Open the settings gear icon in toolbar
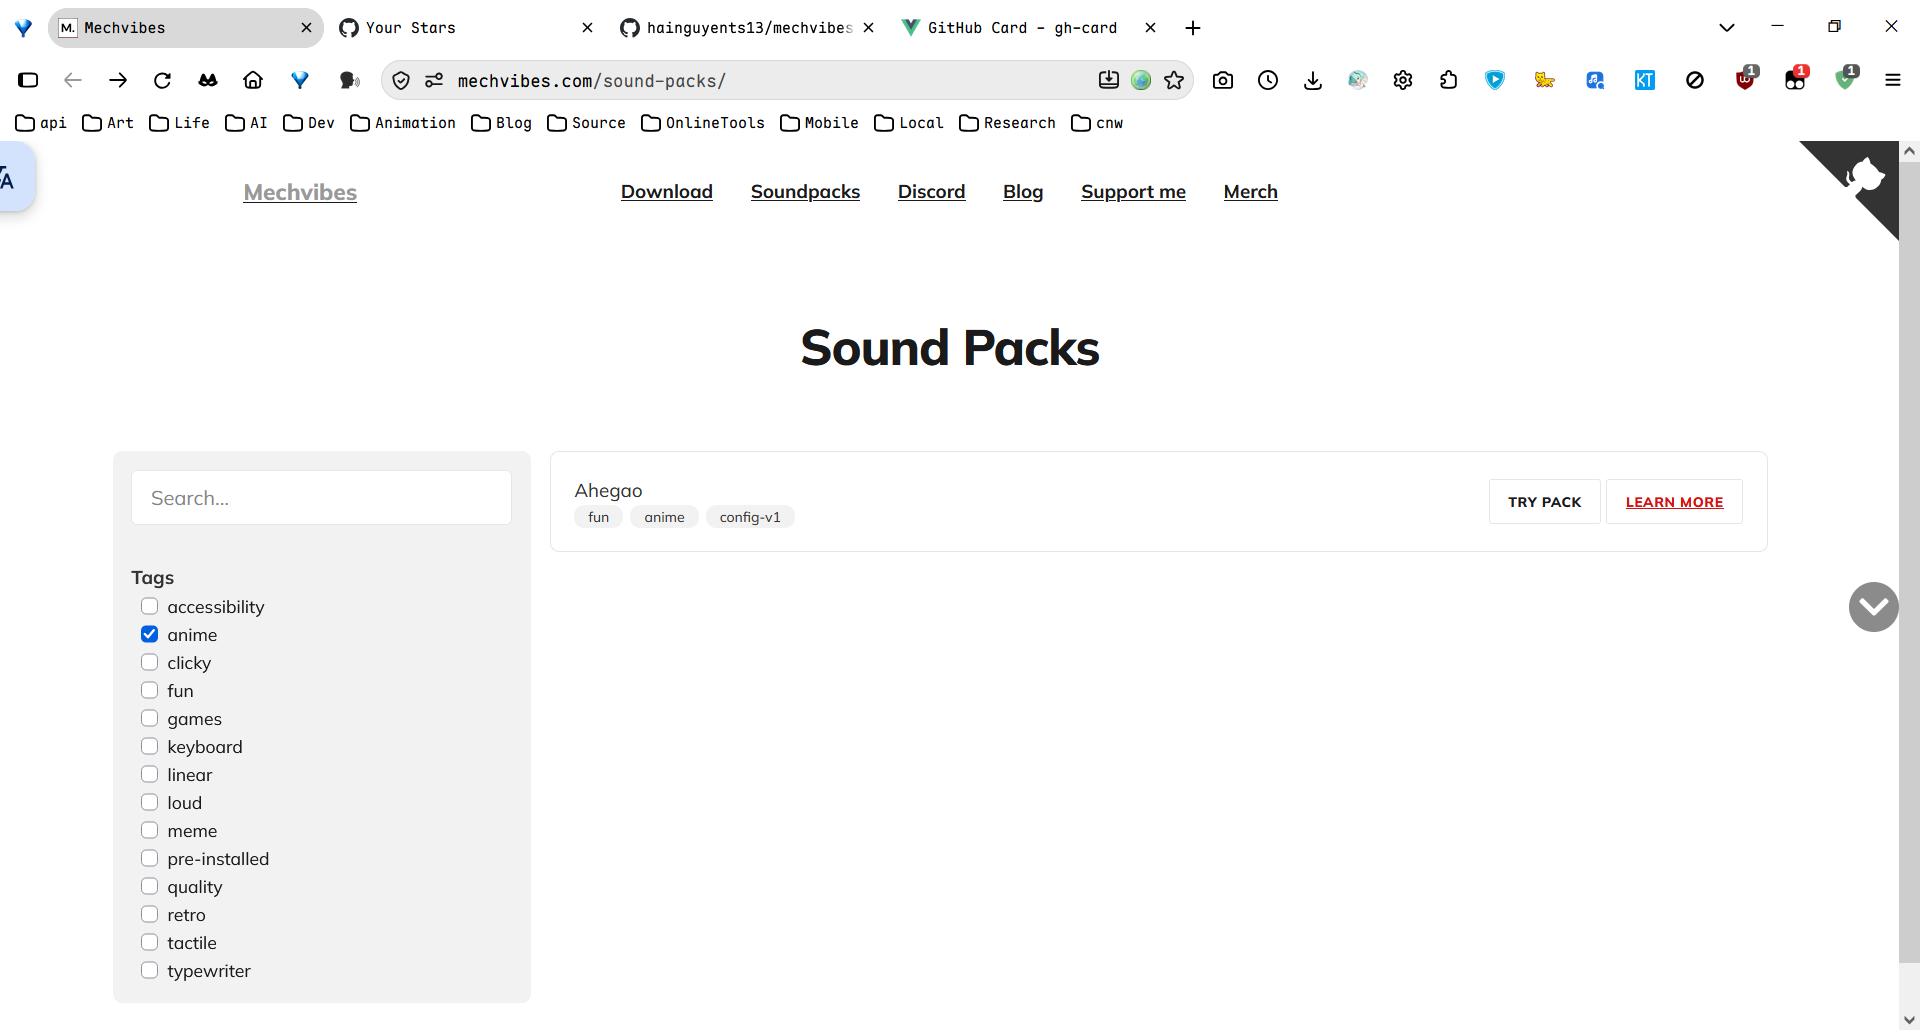This screenshot has height=1030, width=1920. click(1403, 80)
